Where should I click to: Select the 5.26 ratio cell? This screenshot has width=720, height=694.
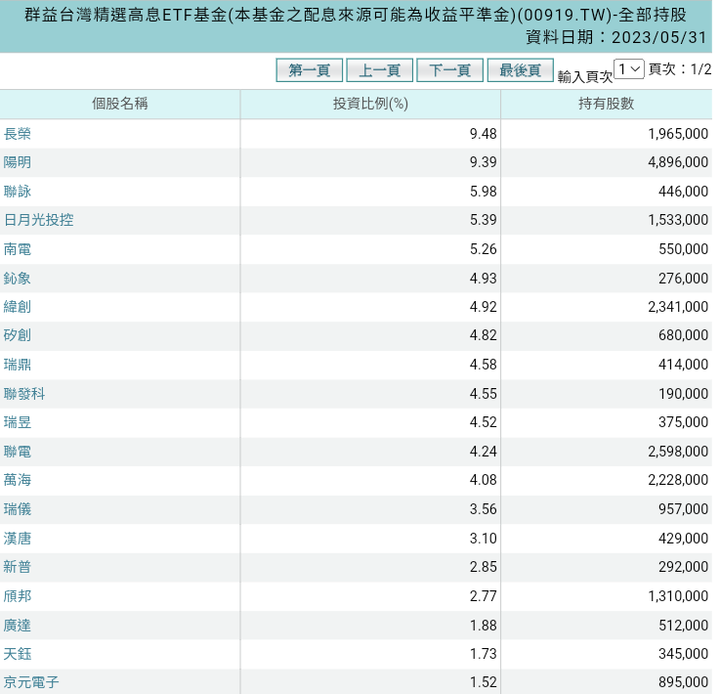point(483,249)
